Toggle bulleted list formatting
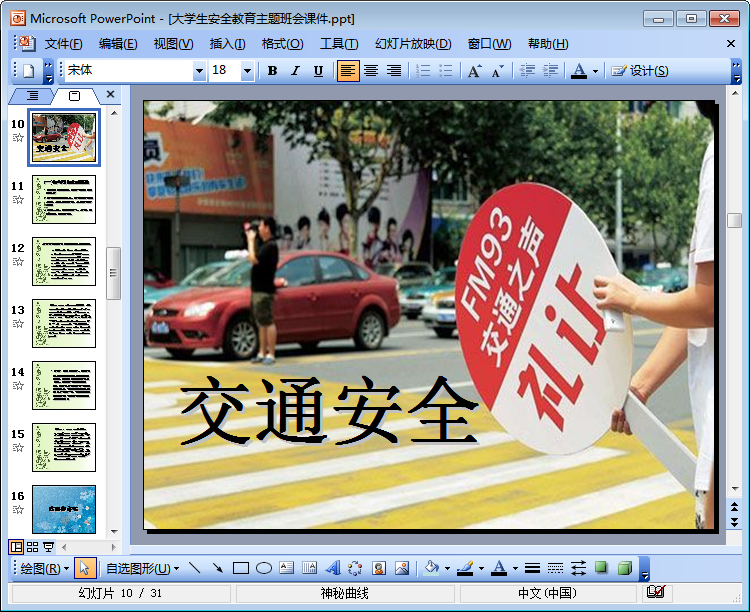Viewport: 750px width, 612px height. 445,71
